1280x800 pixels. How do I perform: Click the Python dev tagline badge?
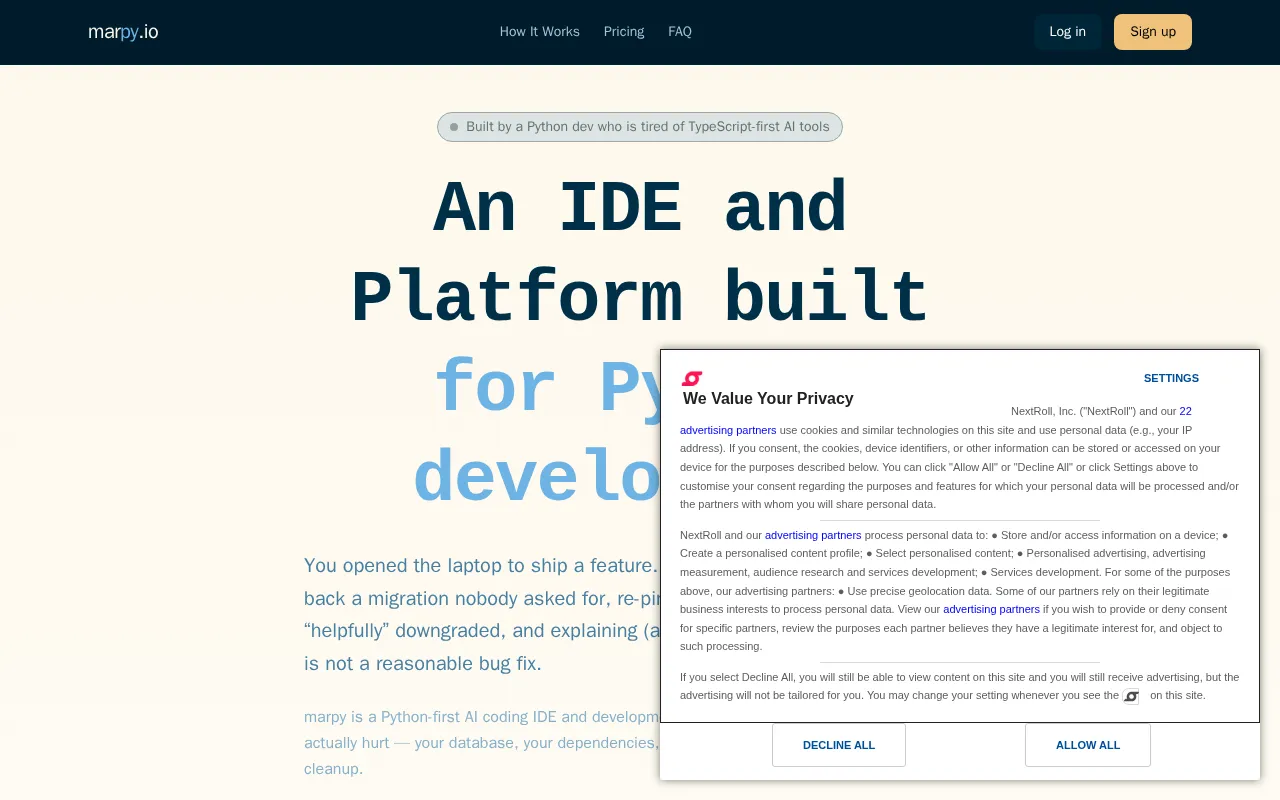640,127
